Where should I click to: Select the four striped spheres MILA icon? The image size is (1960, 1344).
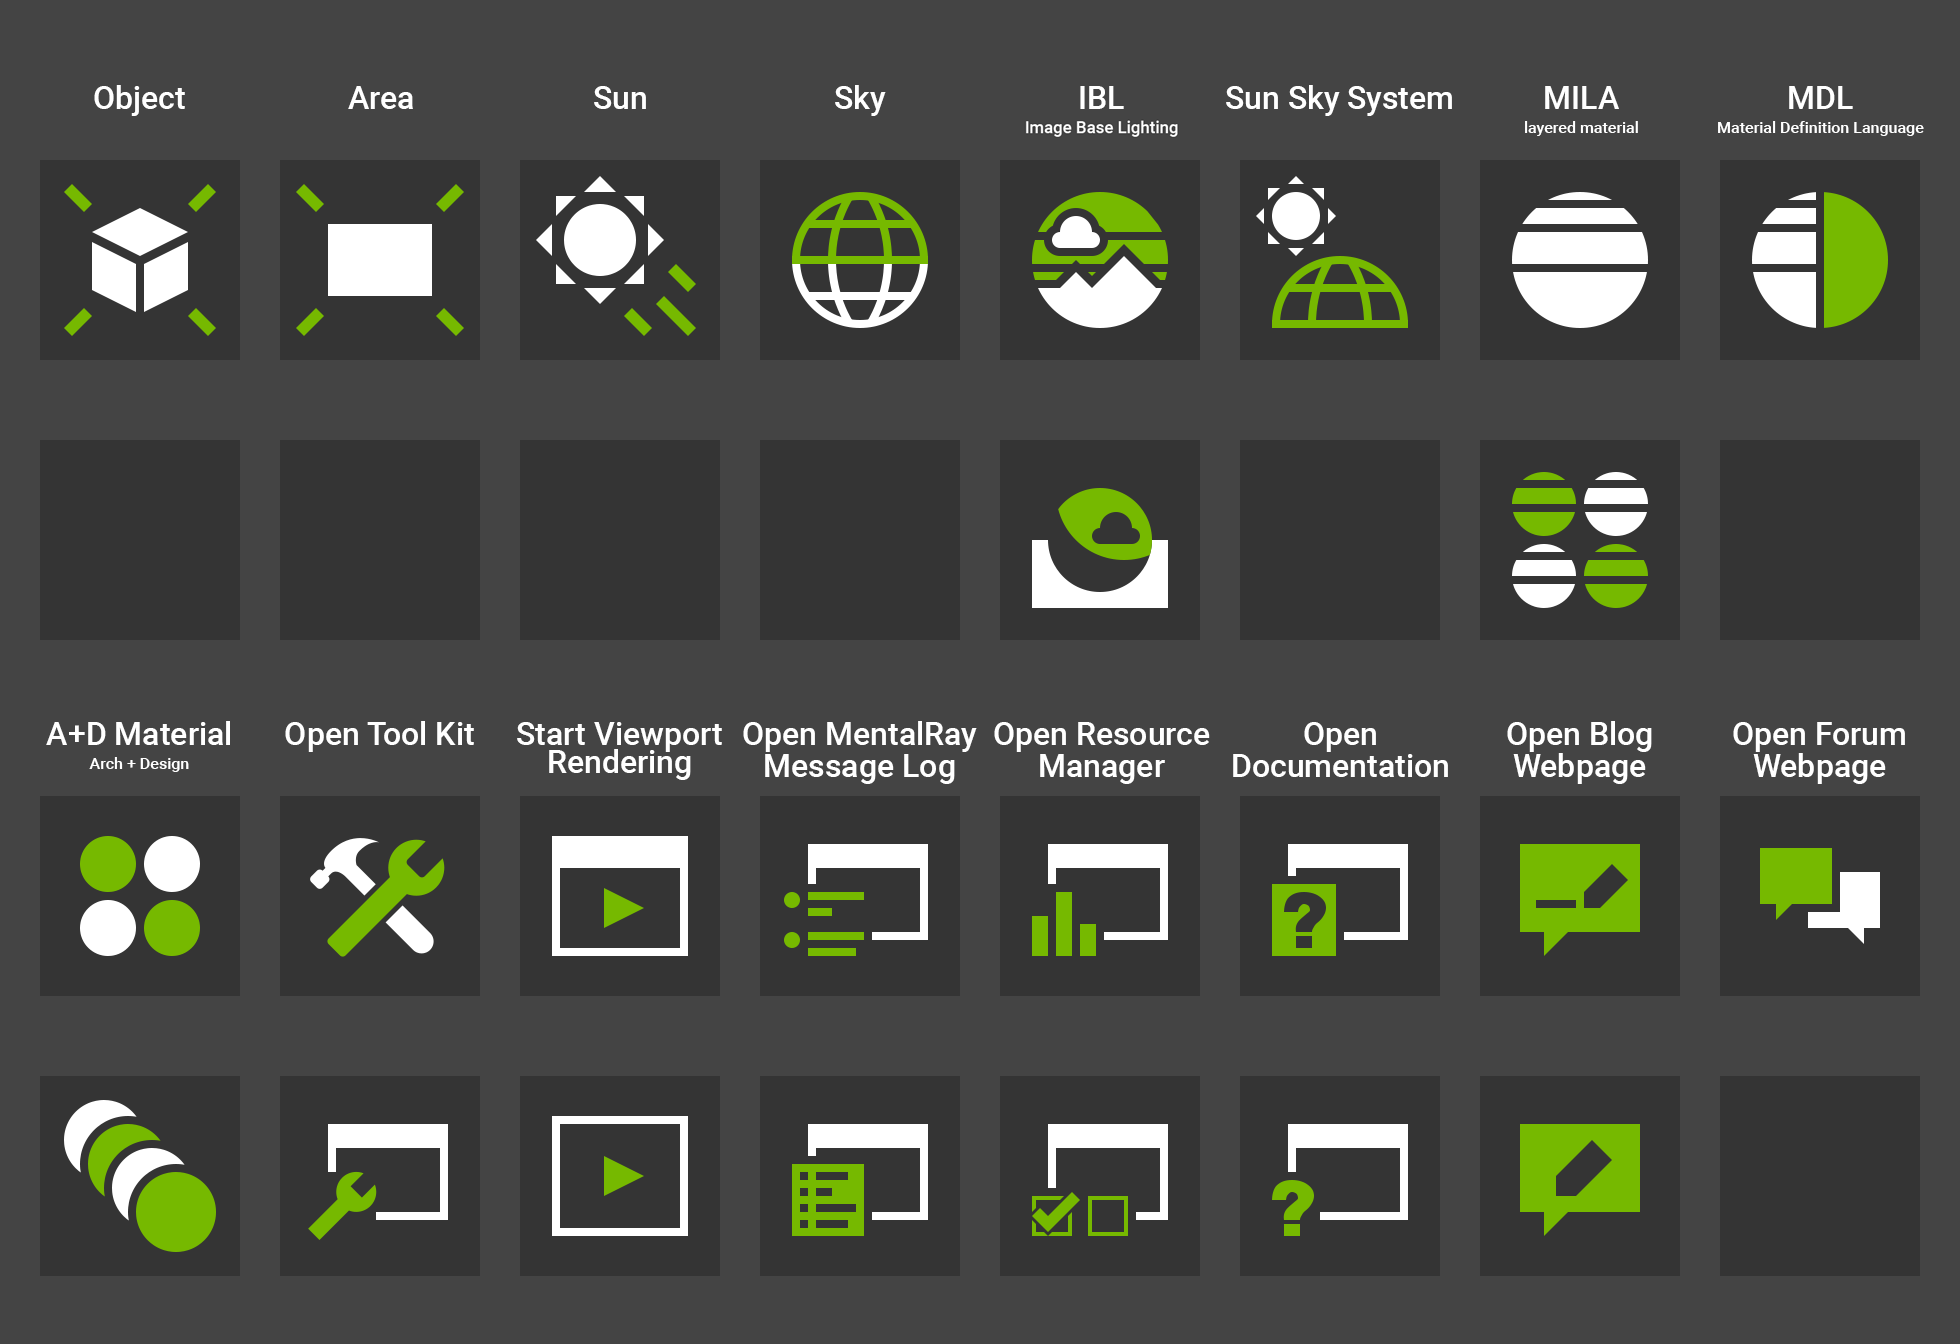click(x=1580, y=540)
